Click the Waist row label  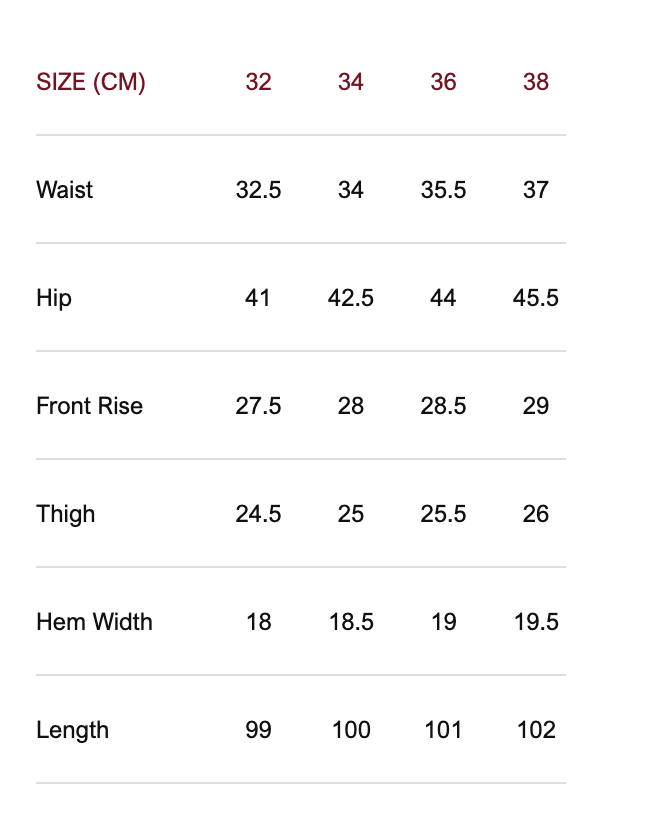point(64,190)
